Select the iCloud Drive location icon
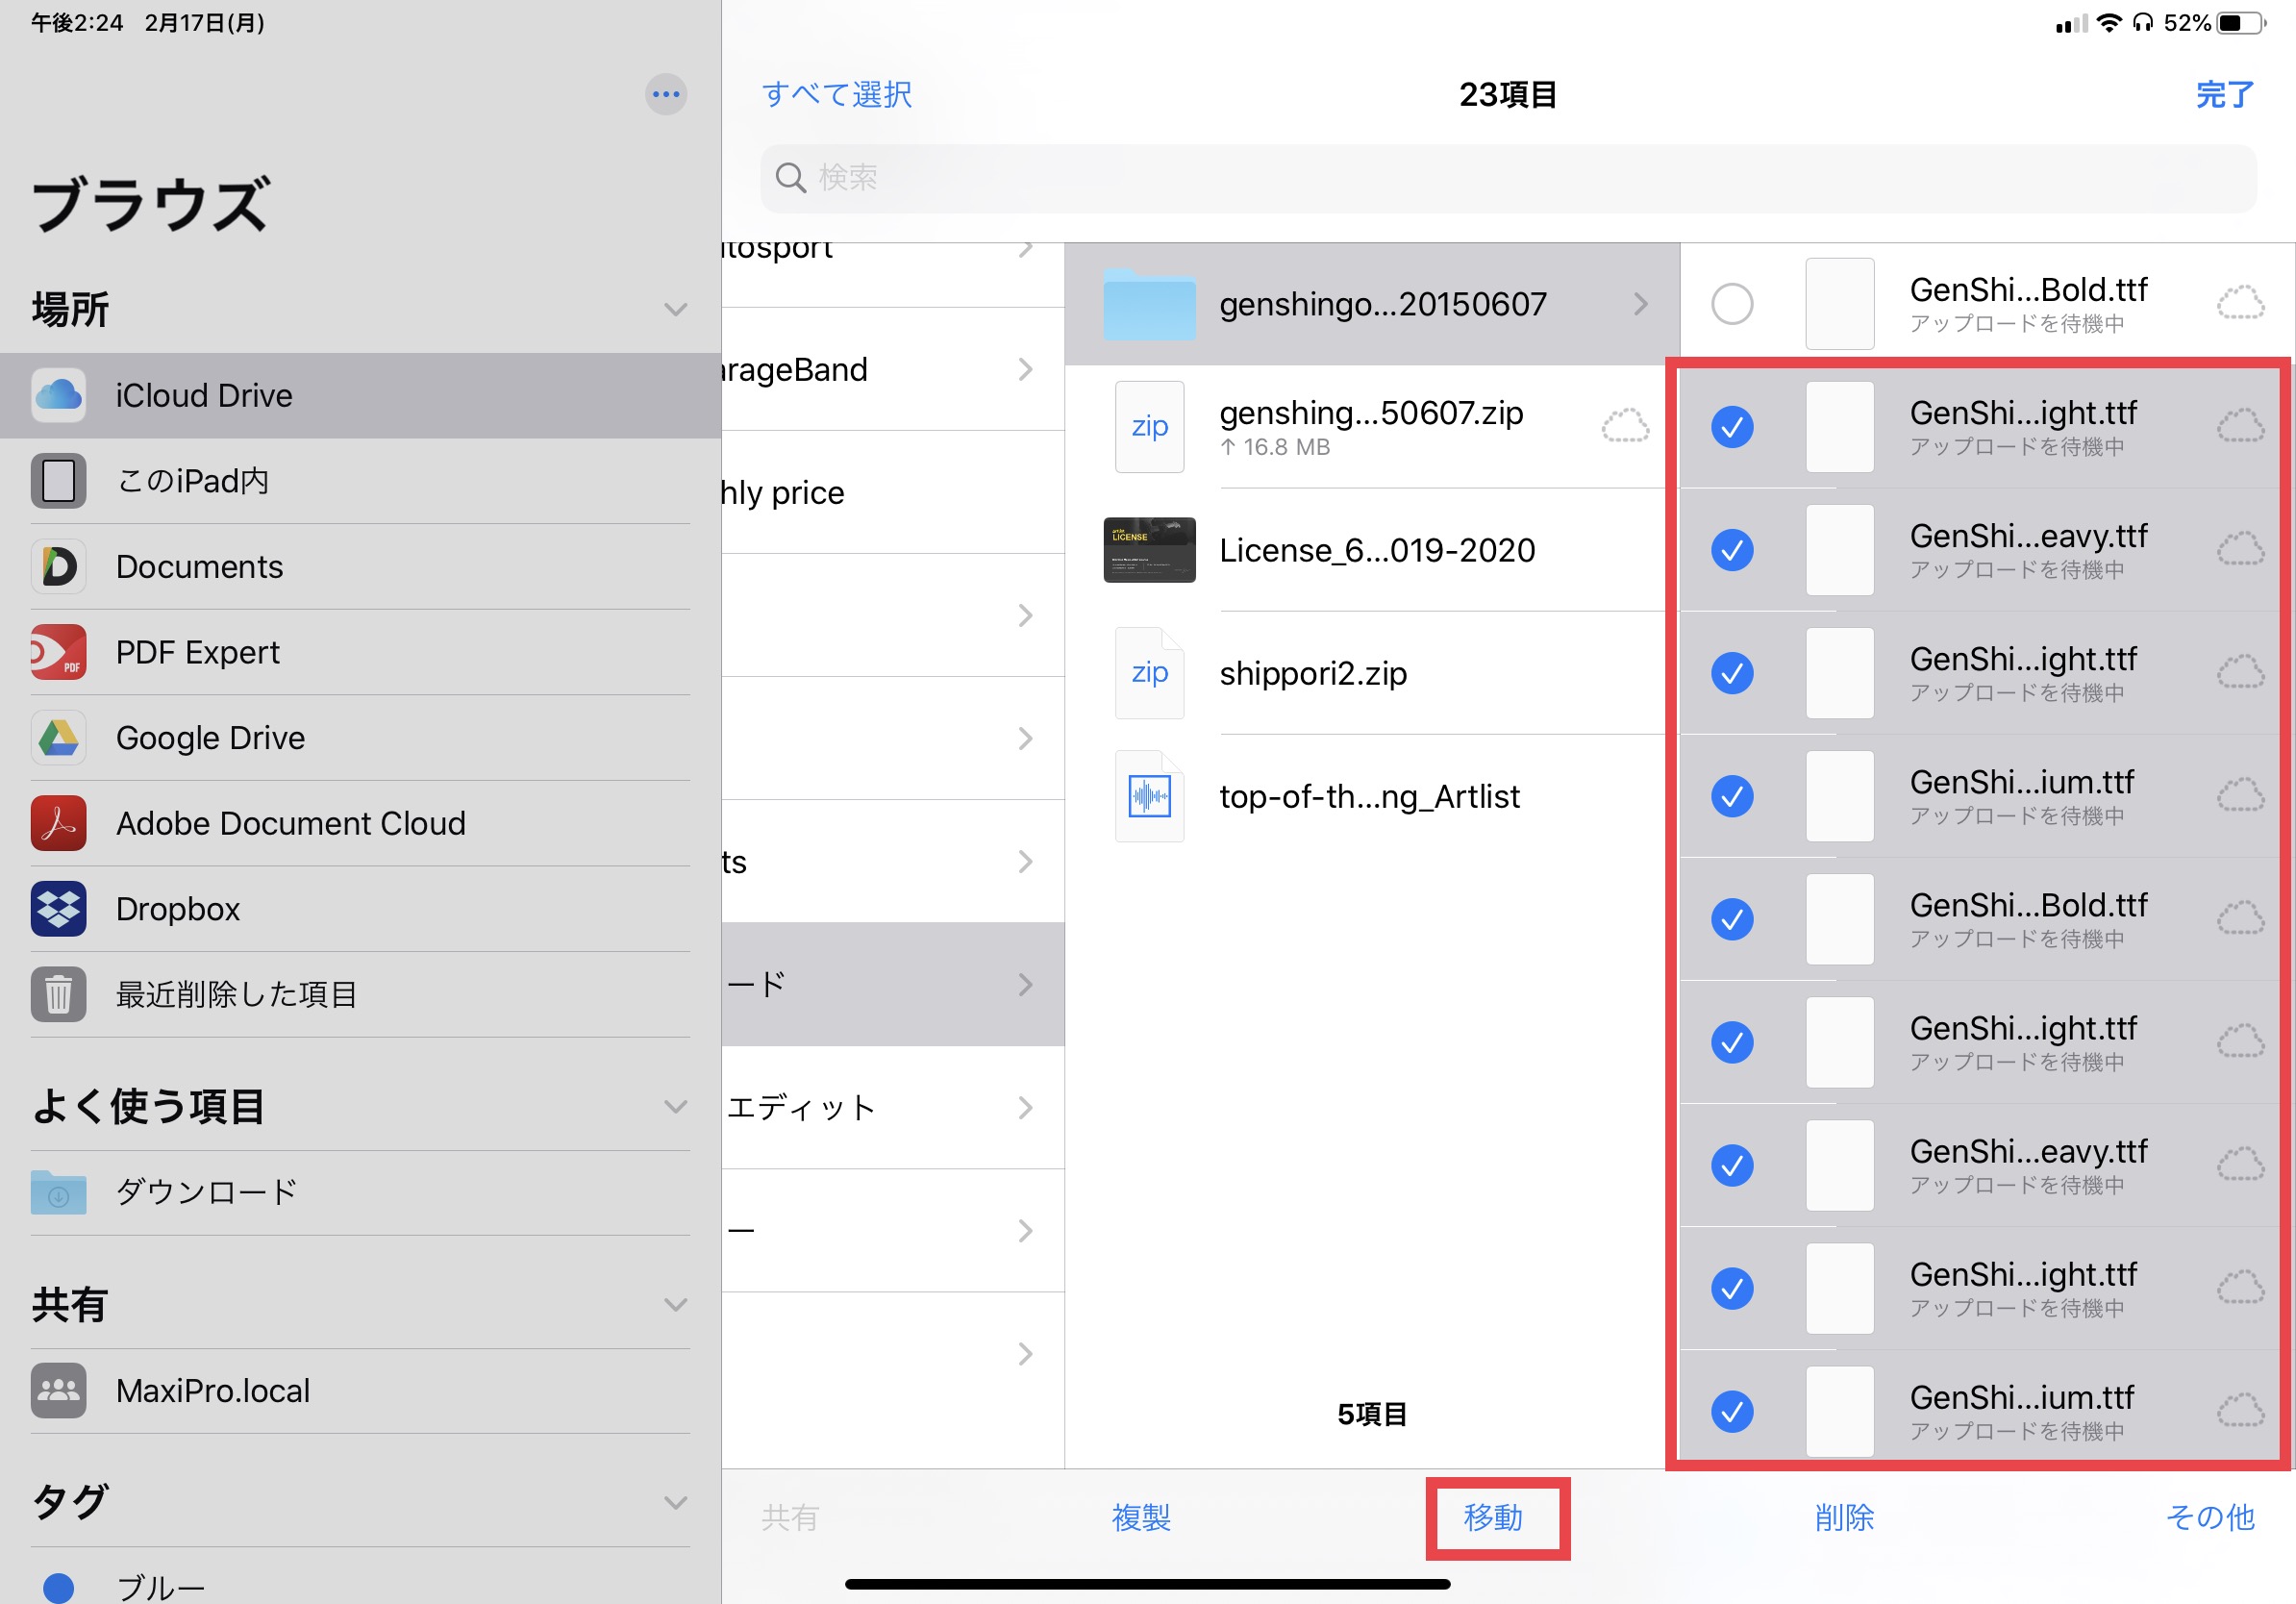 click(x=58, y=395)
